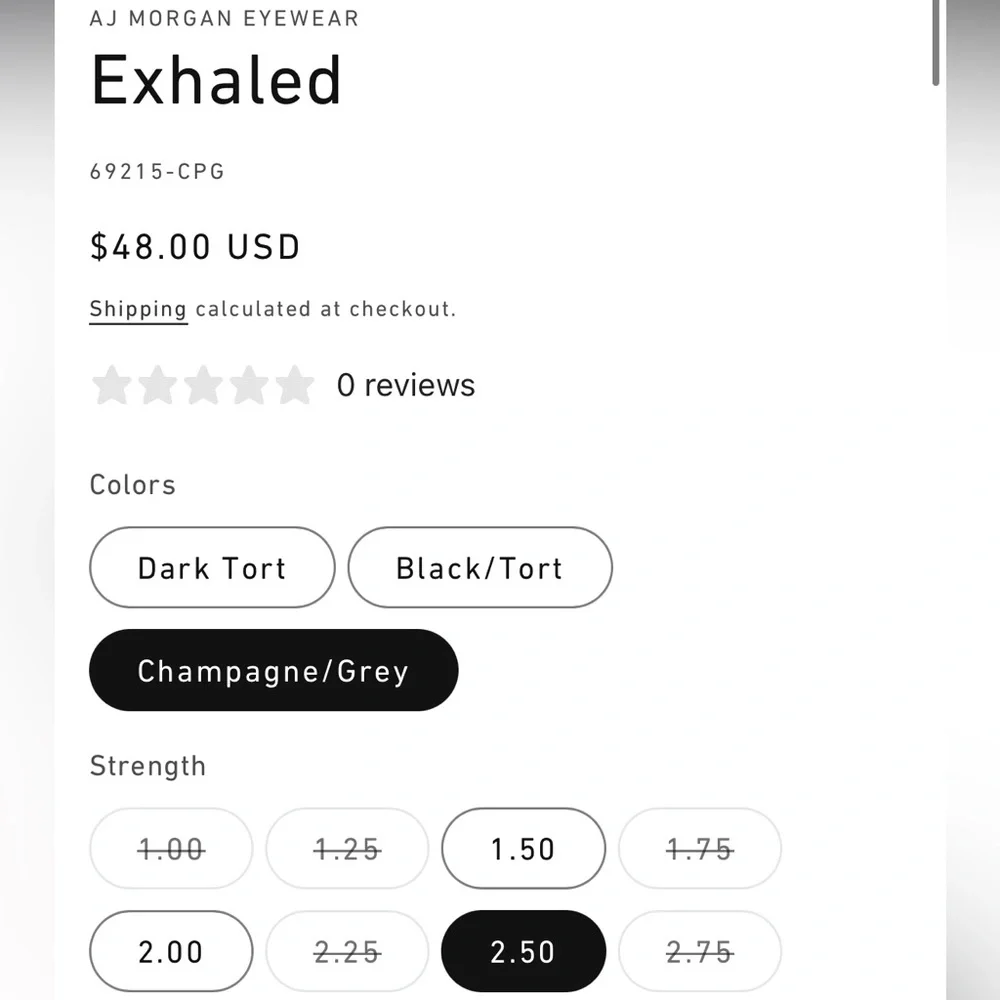Open the Shipping policy link
The width and height of the screenshot is (1000, 1000).
pos(138,309)
